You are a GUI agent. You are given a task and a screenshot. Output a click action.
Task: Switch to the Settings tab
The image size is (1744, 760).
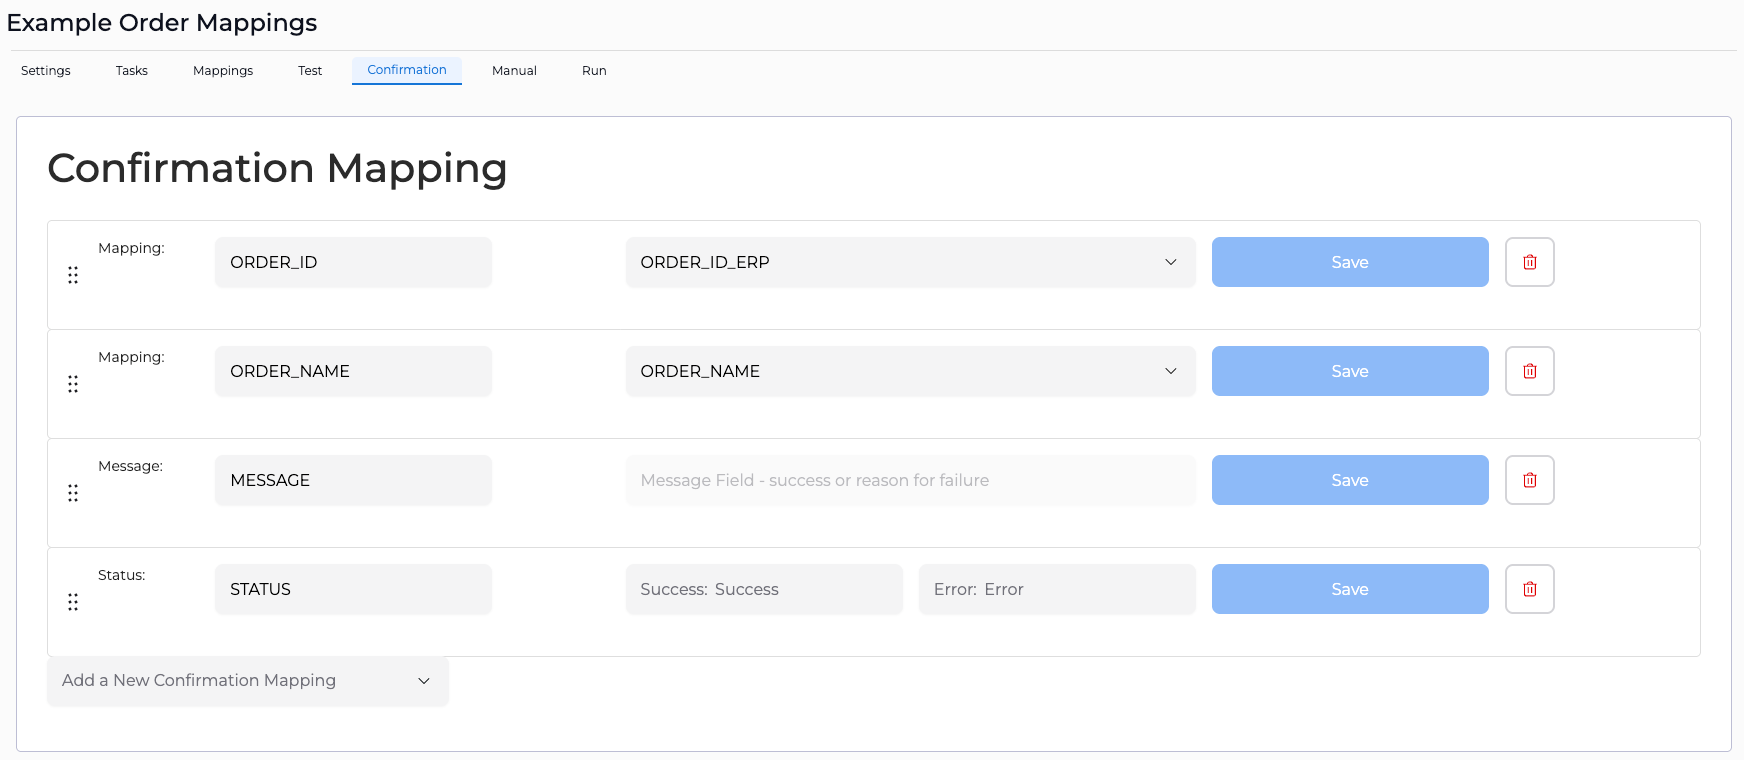click(46, 71)
